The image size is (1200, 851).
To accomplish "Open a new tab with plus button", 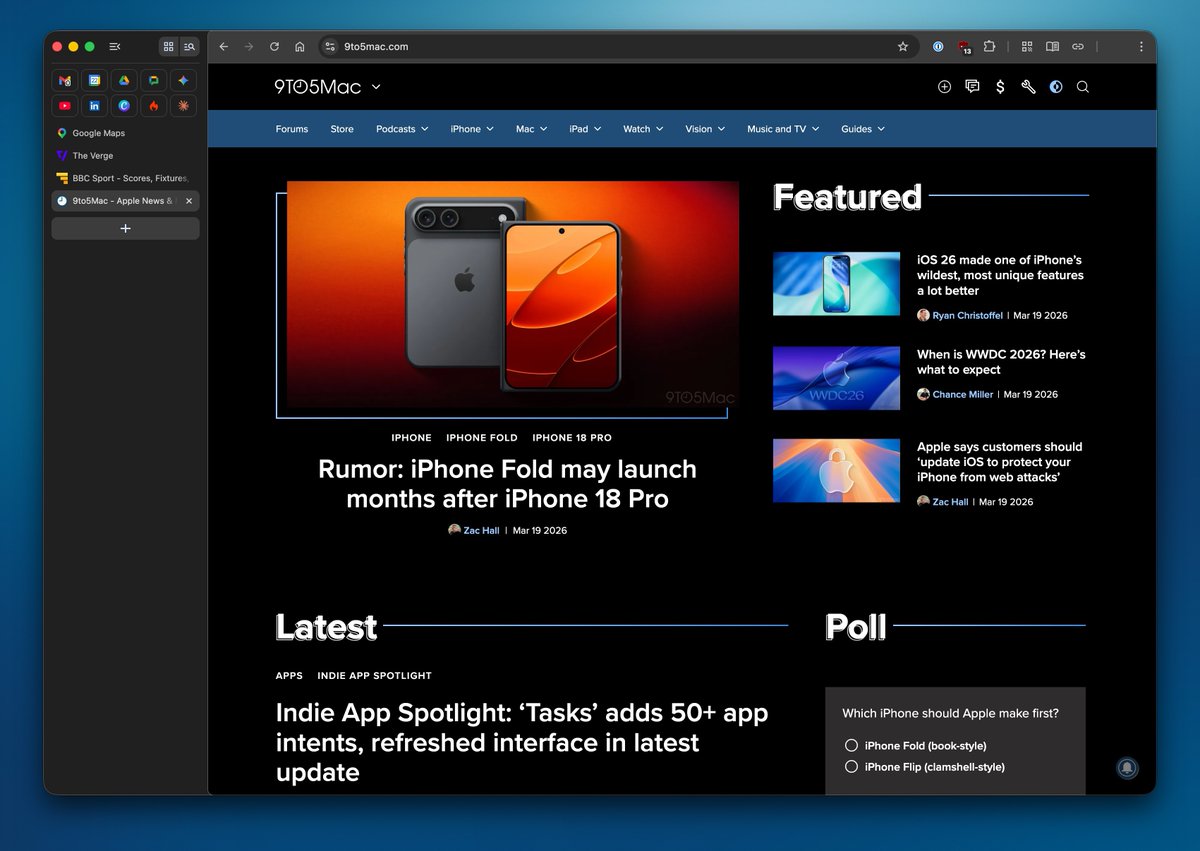I will 125,229.
